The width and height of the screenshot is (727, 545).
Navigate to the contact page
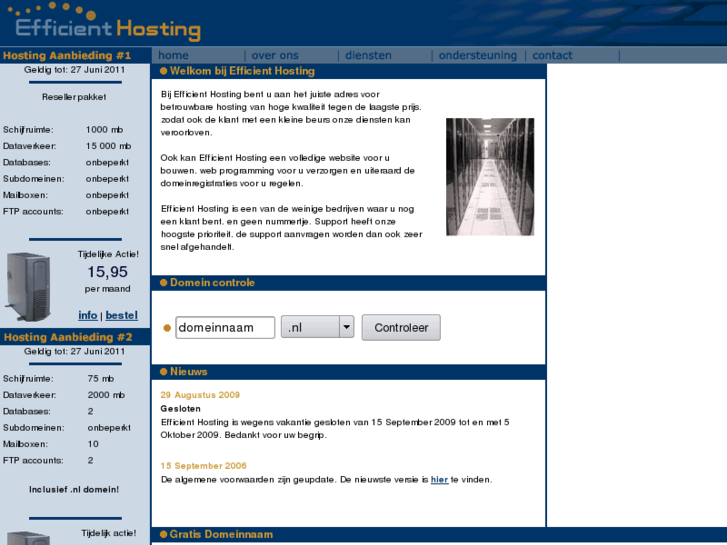[x=552, y=55]
